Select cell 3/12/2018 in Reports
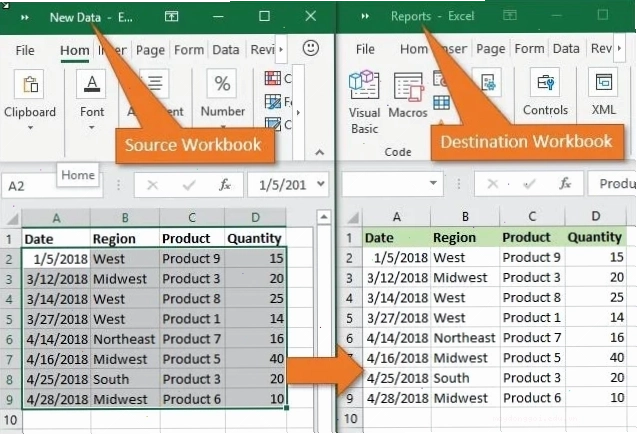 pyautogui.click(x=397, y=277)
